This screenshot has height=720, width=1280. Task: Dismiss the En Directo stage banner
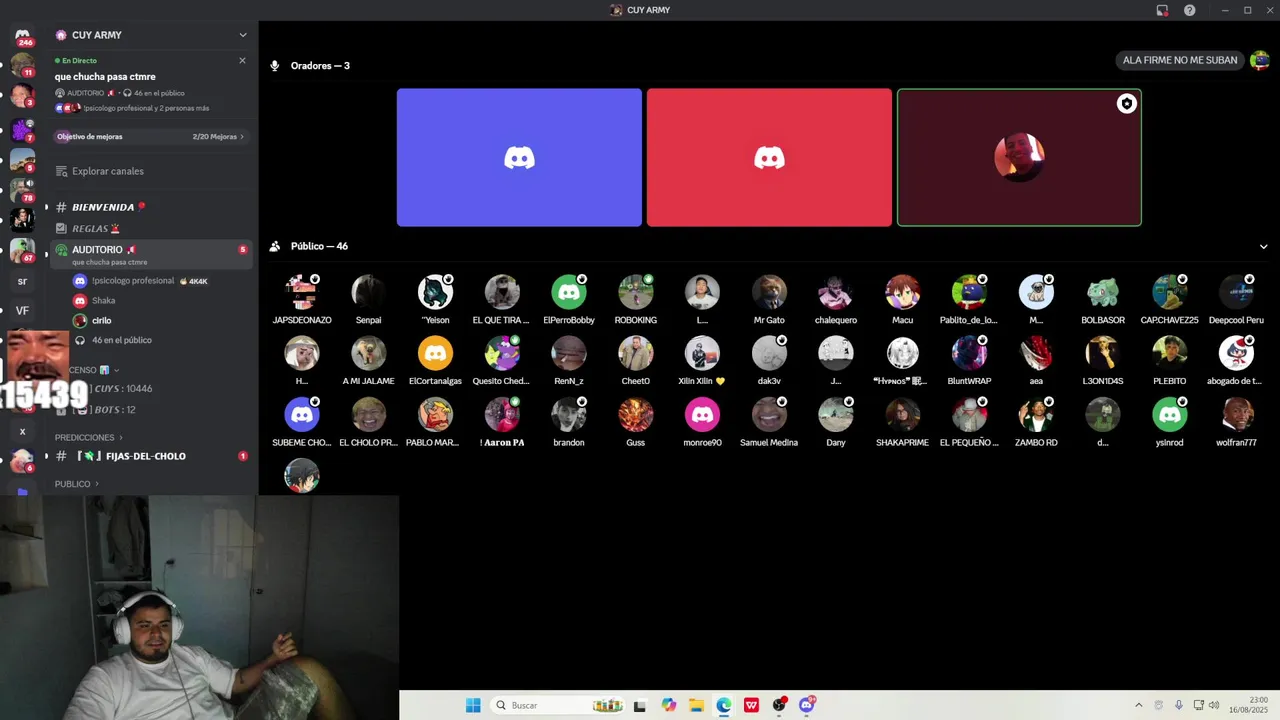tap(242, 60)
